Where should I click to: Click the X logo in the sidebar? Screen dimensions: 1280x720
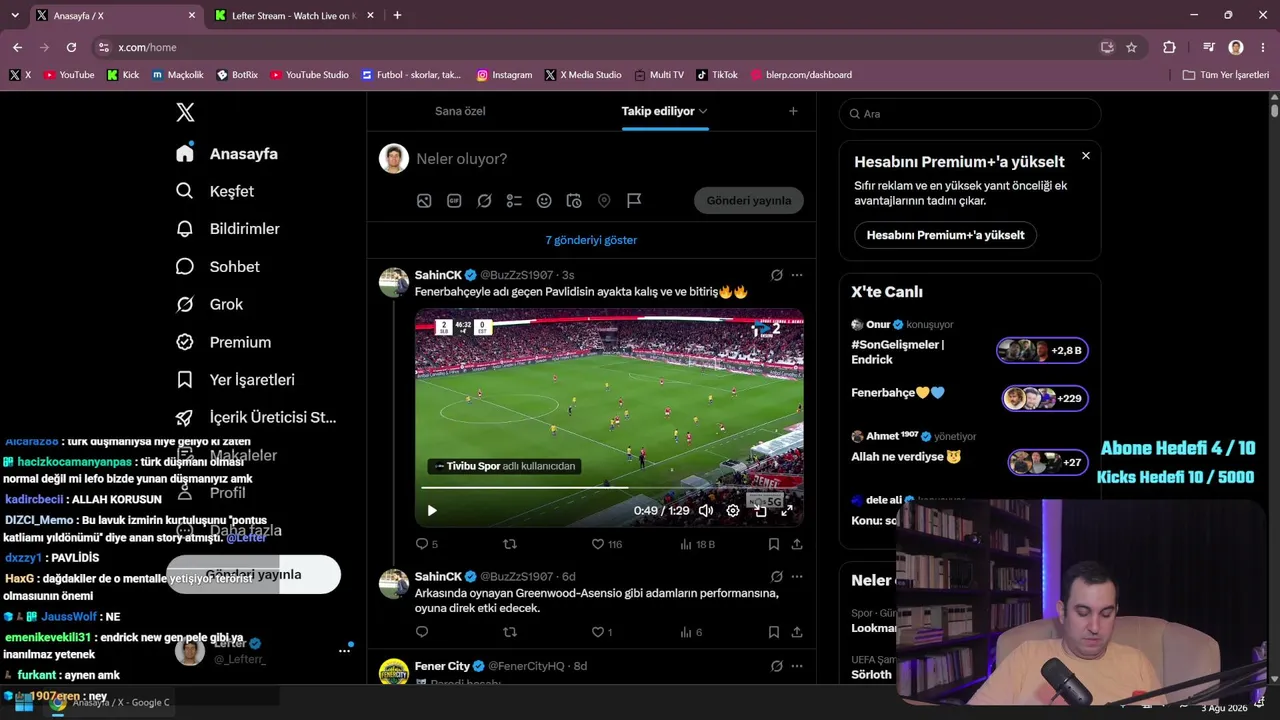pos(185,112)
